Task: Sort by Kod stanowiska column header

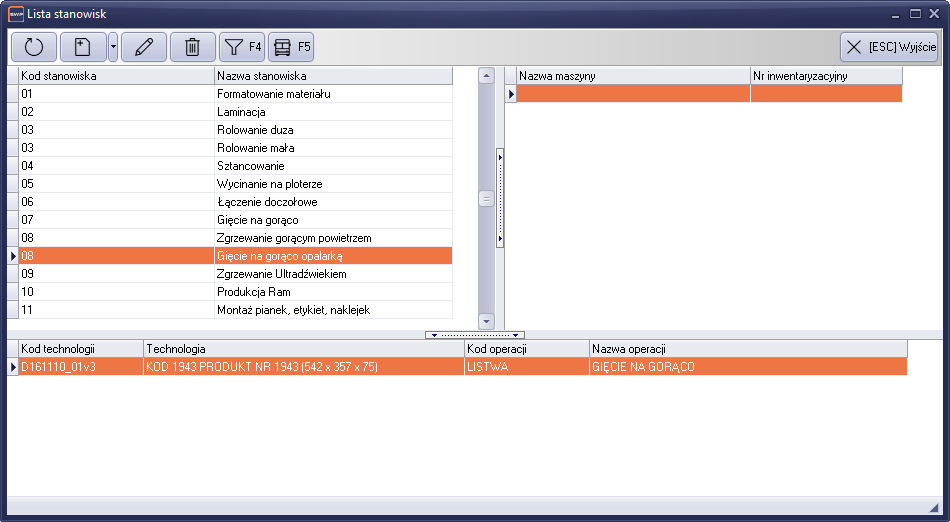Action: point(116,76)
